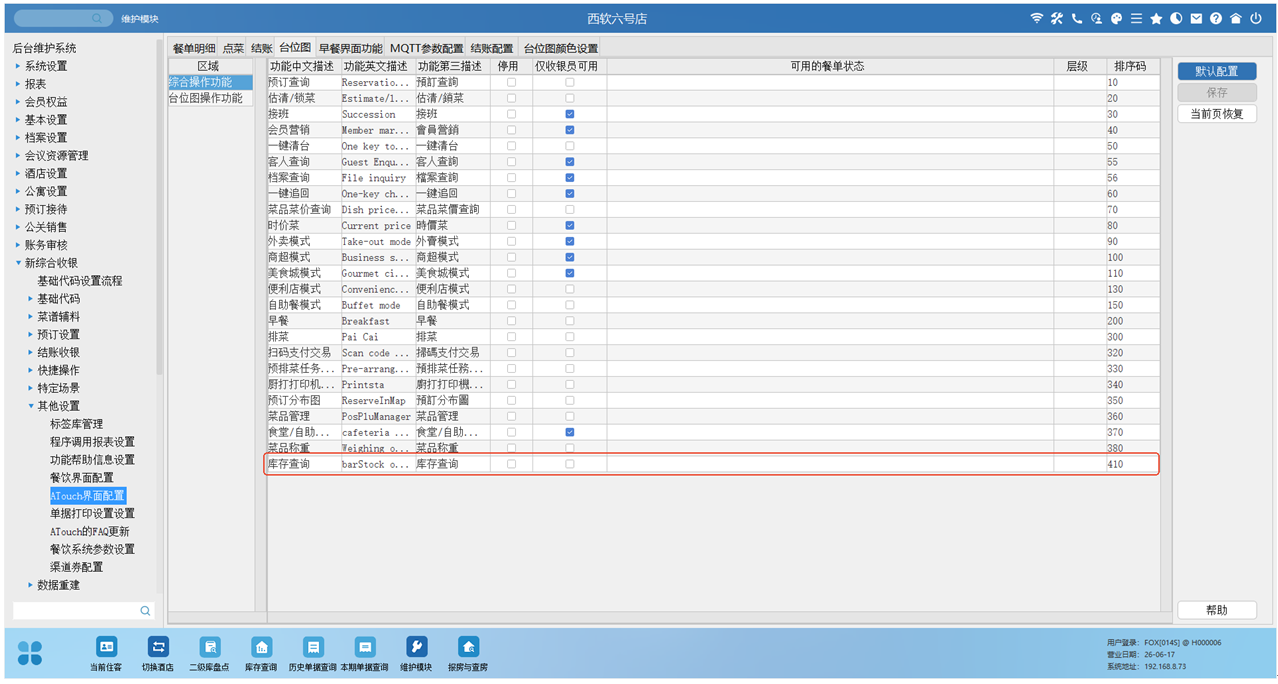The image size is (1278, 684).
Task: Open 当前住客 icon in bottom bar
Action: [x=106, y=646]
